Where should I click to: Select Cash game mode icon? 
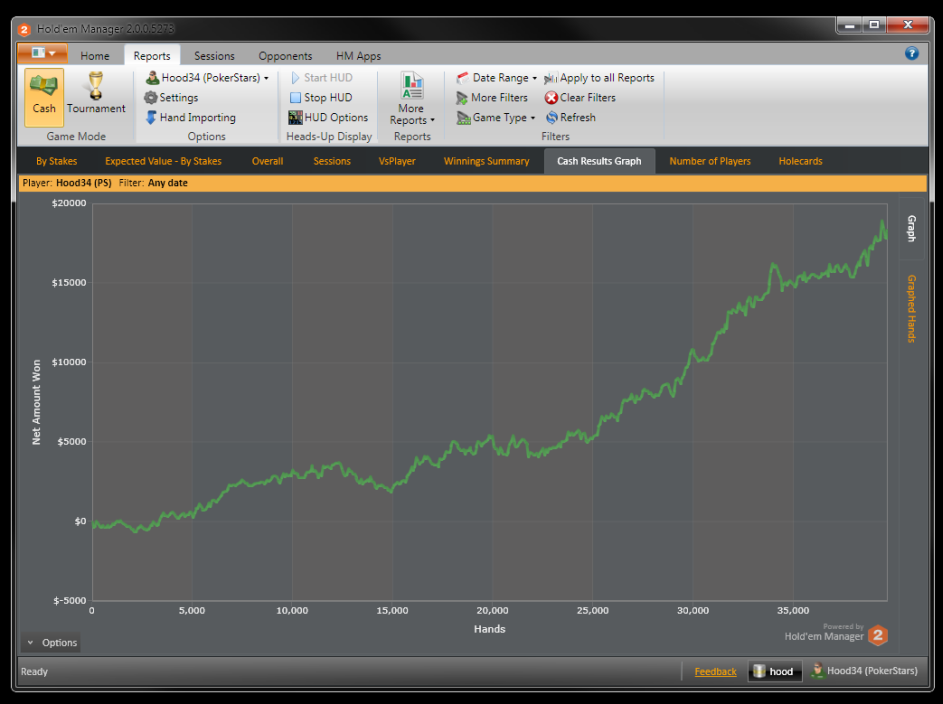(44, 96)
